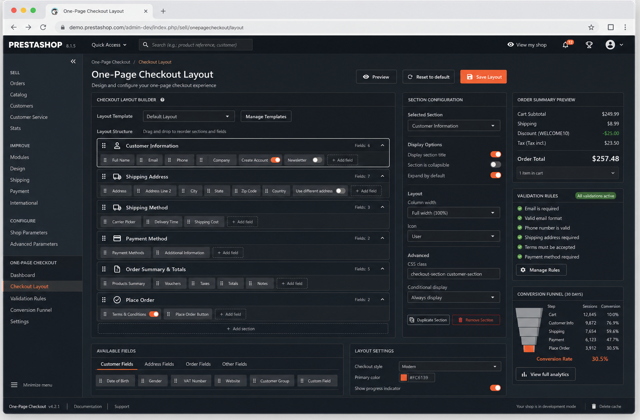Switch to the Order Fields tab
Screen dimensions: 640x420
click(x=198, y=364)
